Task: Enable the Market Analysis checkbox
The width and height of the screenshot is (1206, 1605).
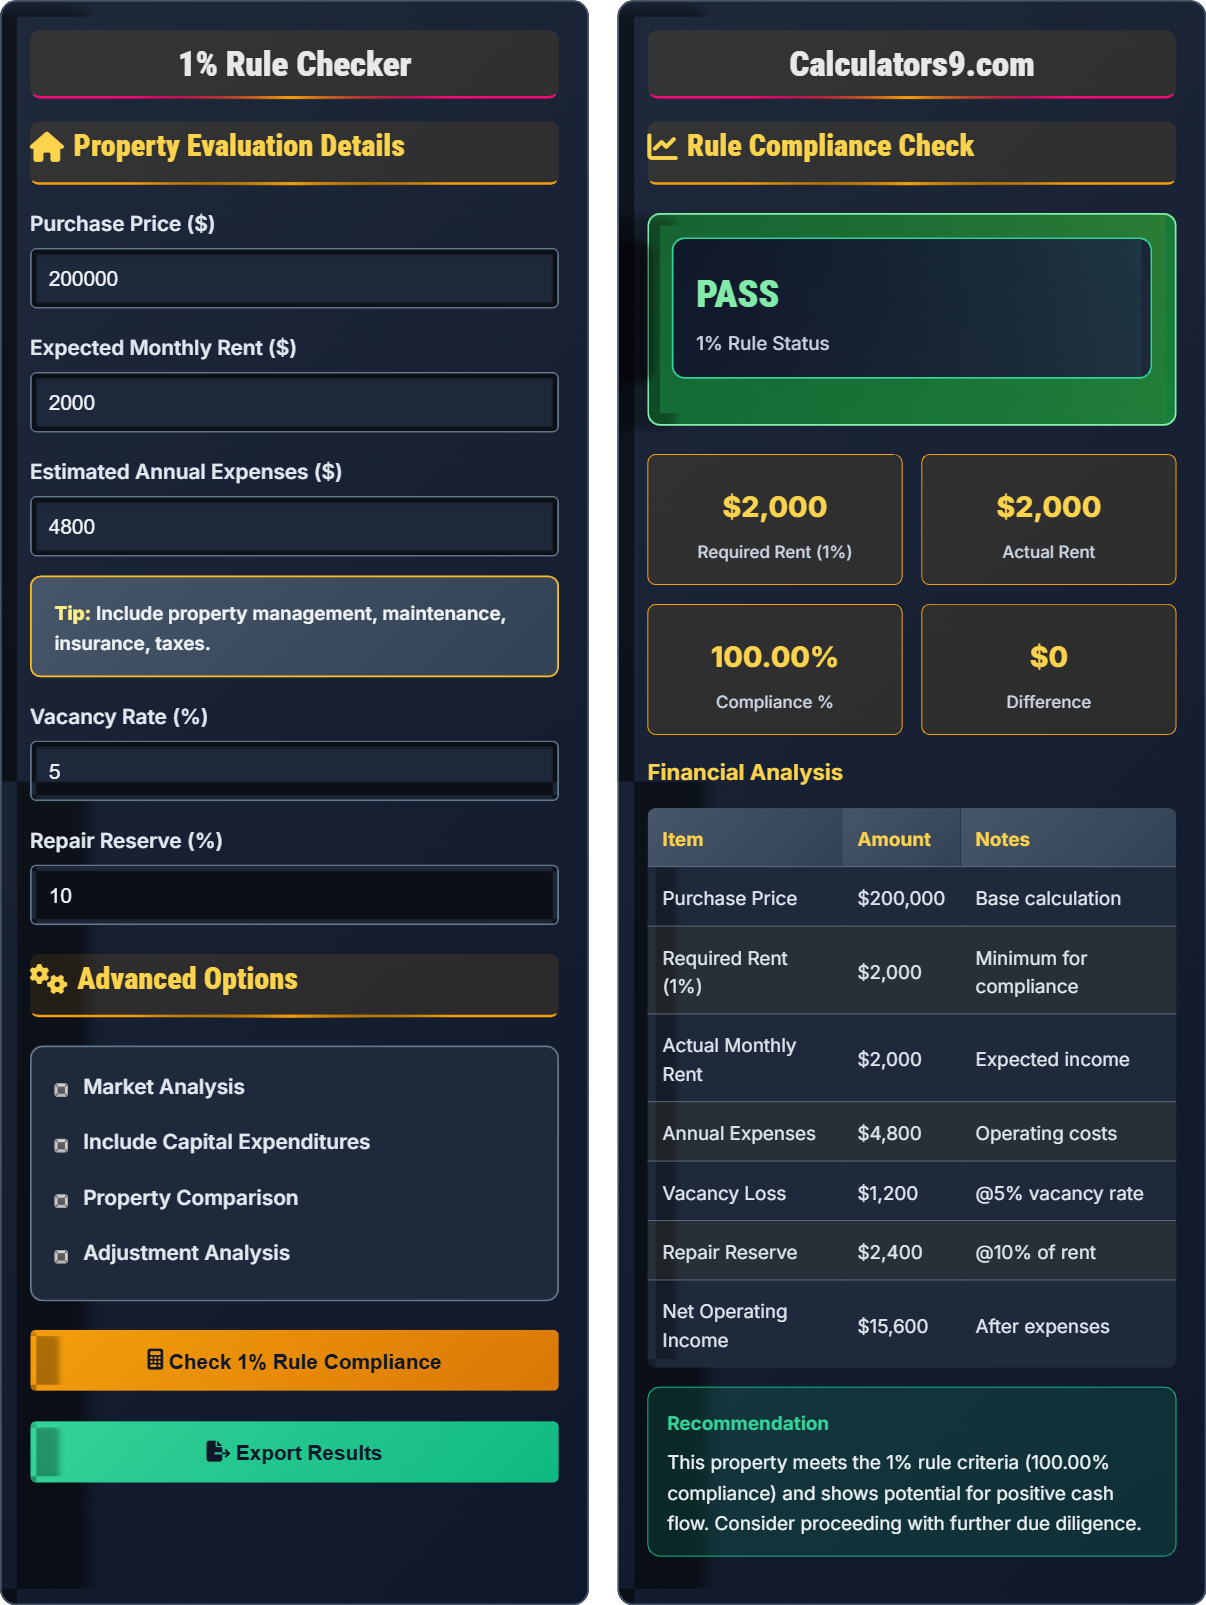Action: (61, 1089)
